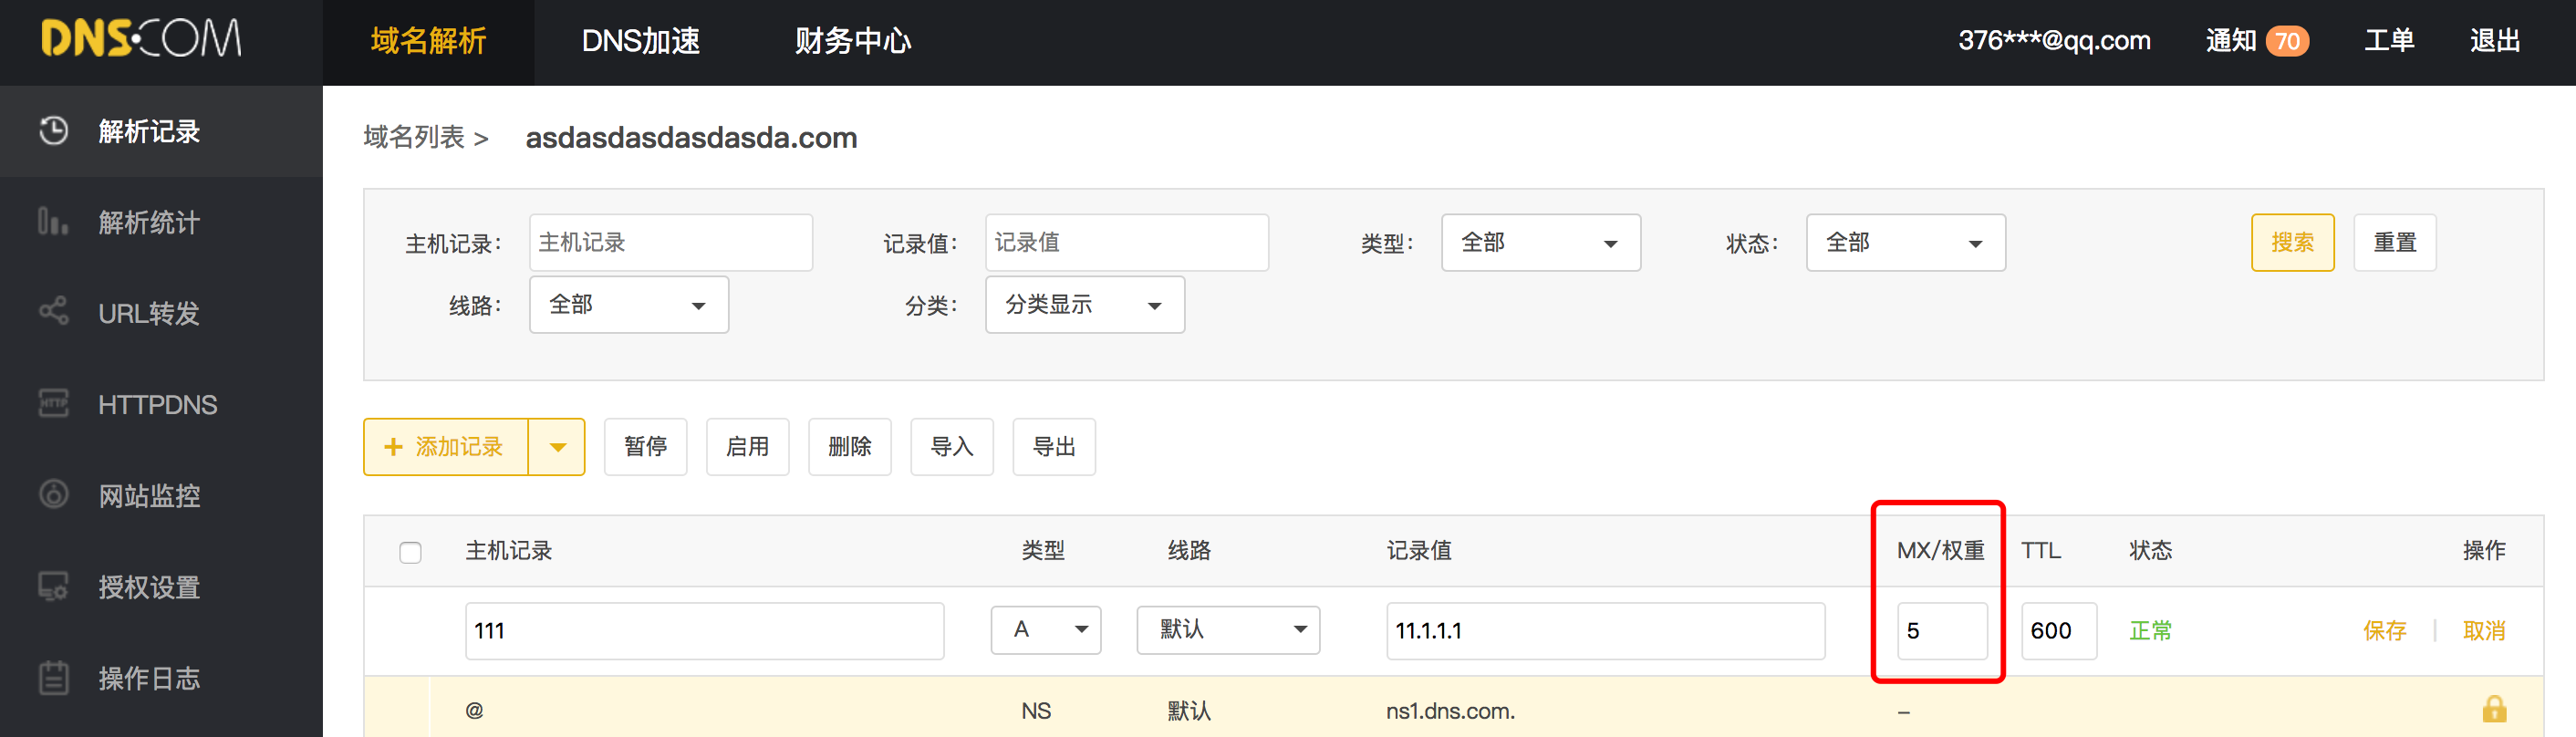Open the 财务中心 tab
Image resolution: width=2576 pixels, height=737 pixels.
point(853,41)
